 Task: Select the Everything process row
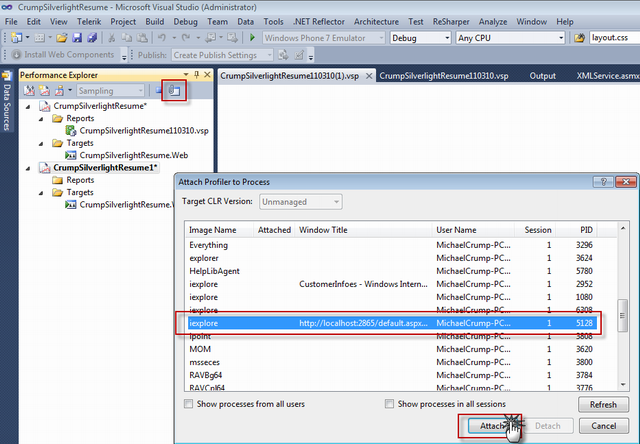pos(392,245)
